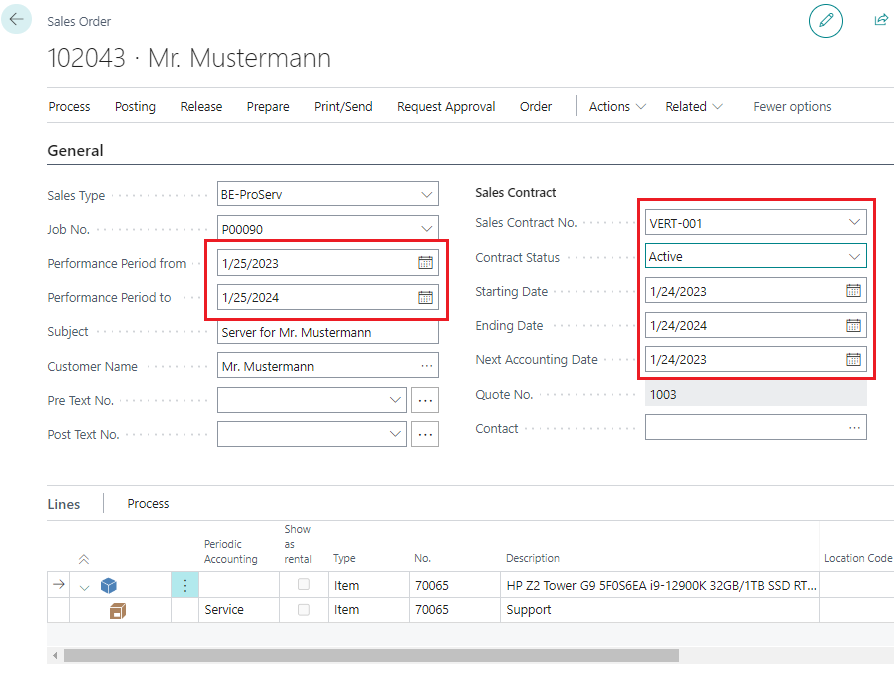Click the Lines section heading

click(x=64, y=504)
